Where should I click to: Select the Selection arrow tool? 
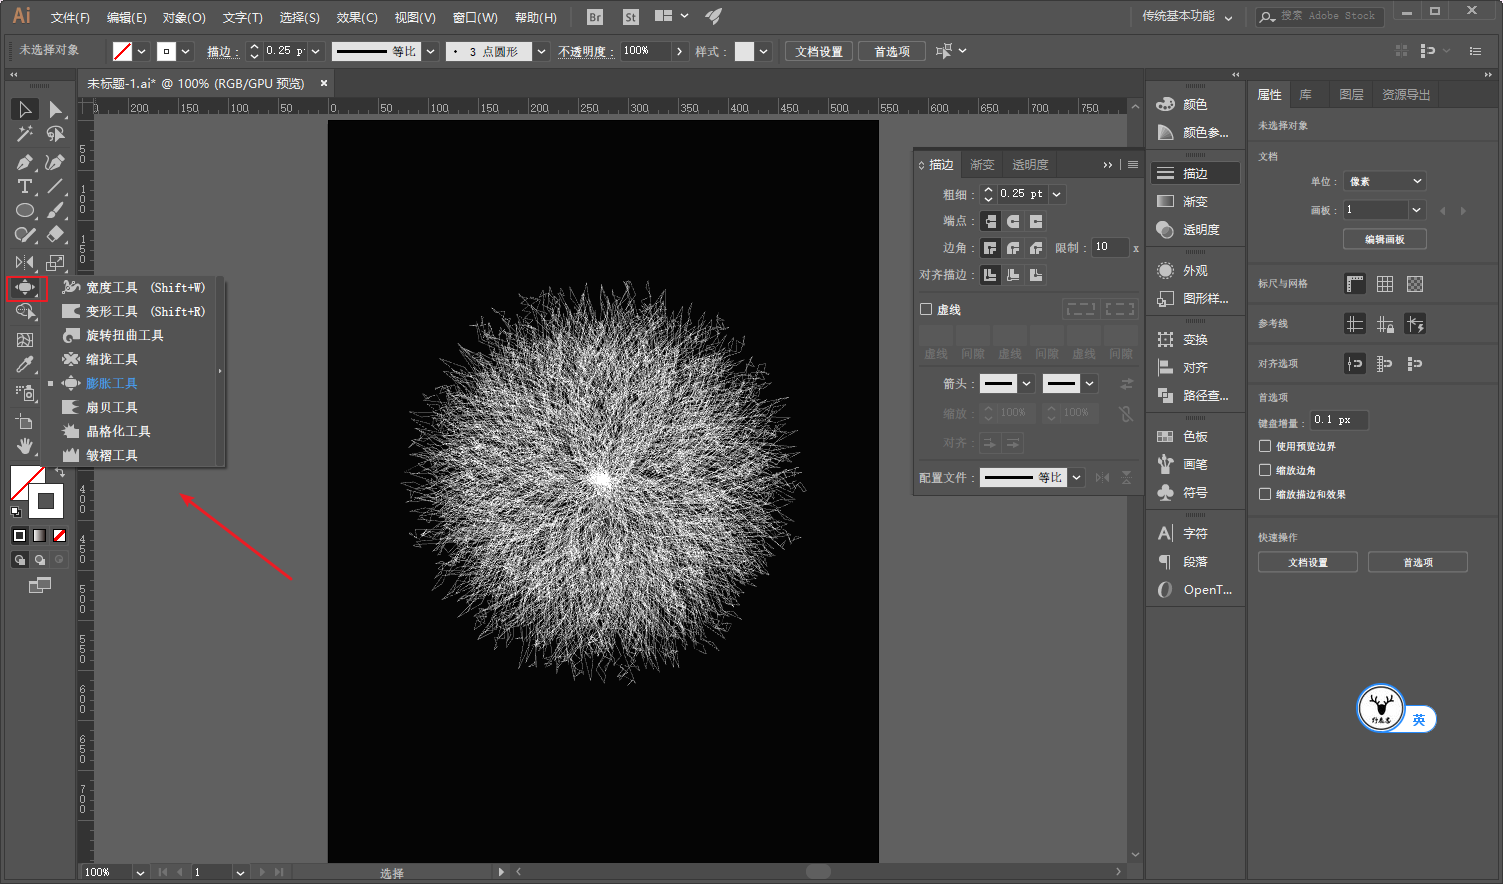[x=25, y=109]
